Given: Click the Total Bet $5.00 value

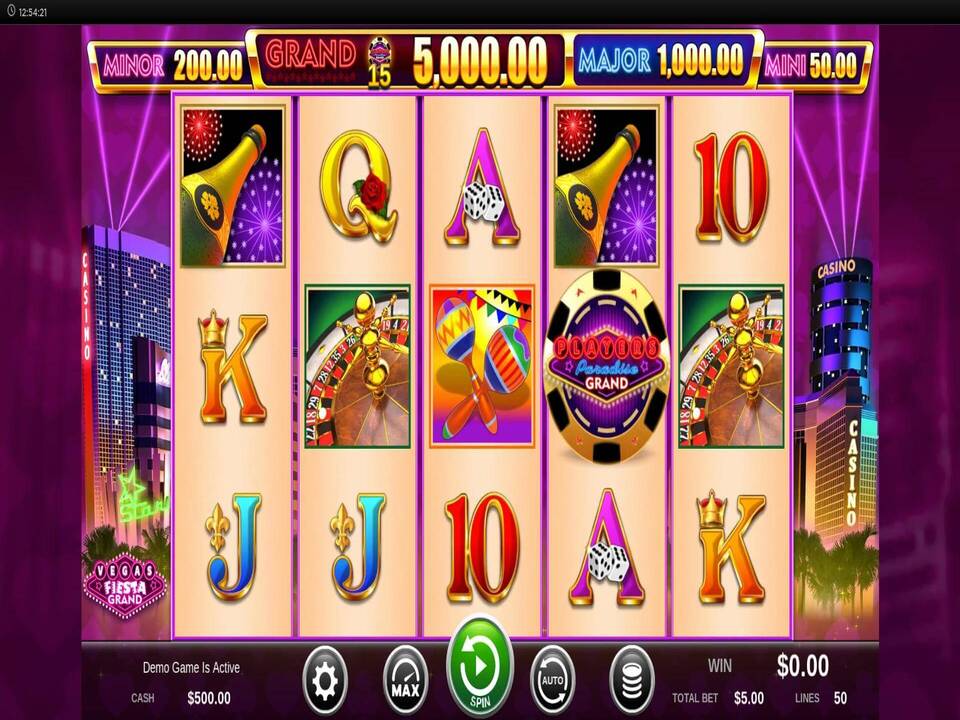Looking at the screenshot, I should (749, 698).
